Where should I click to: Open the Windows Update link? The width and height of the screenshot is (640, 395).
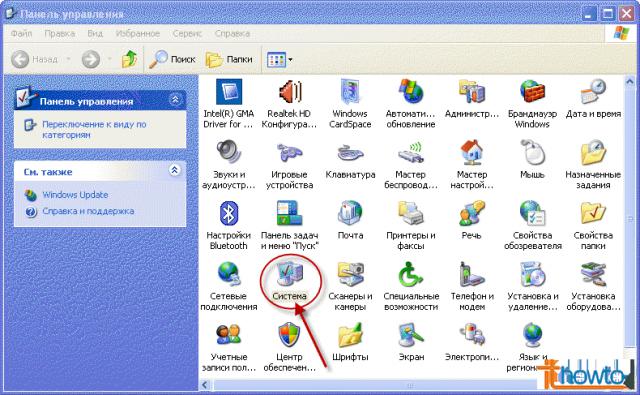tap(75, 195)
